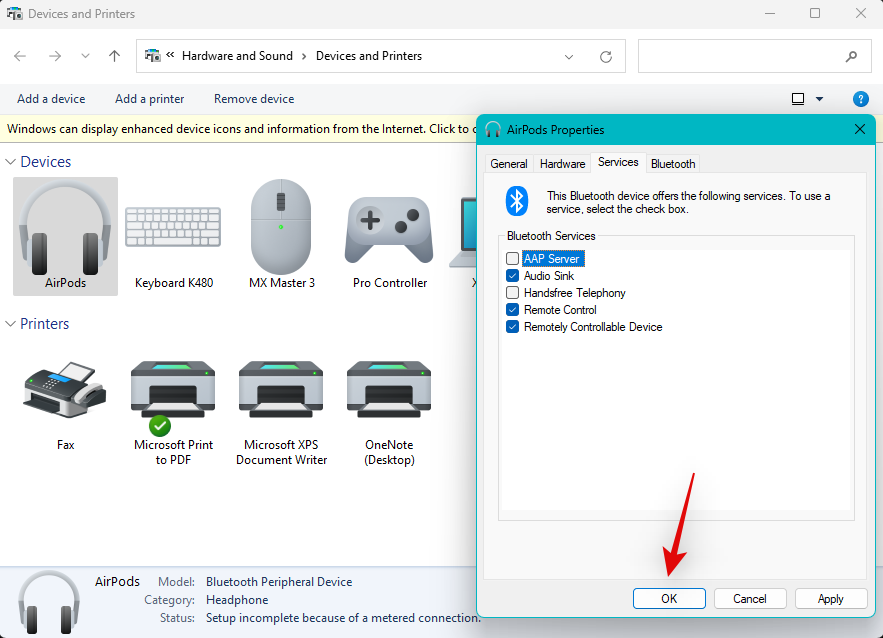
Task: Click Remove device
Action: (x=254, y=99)
